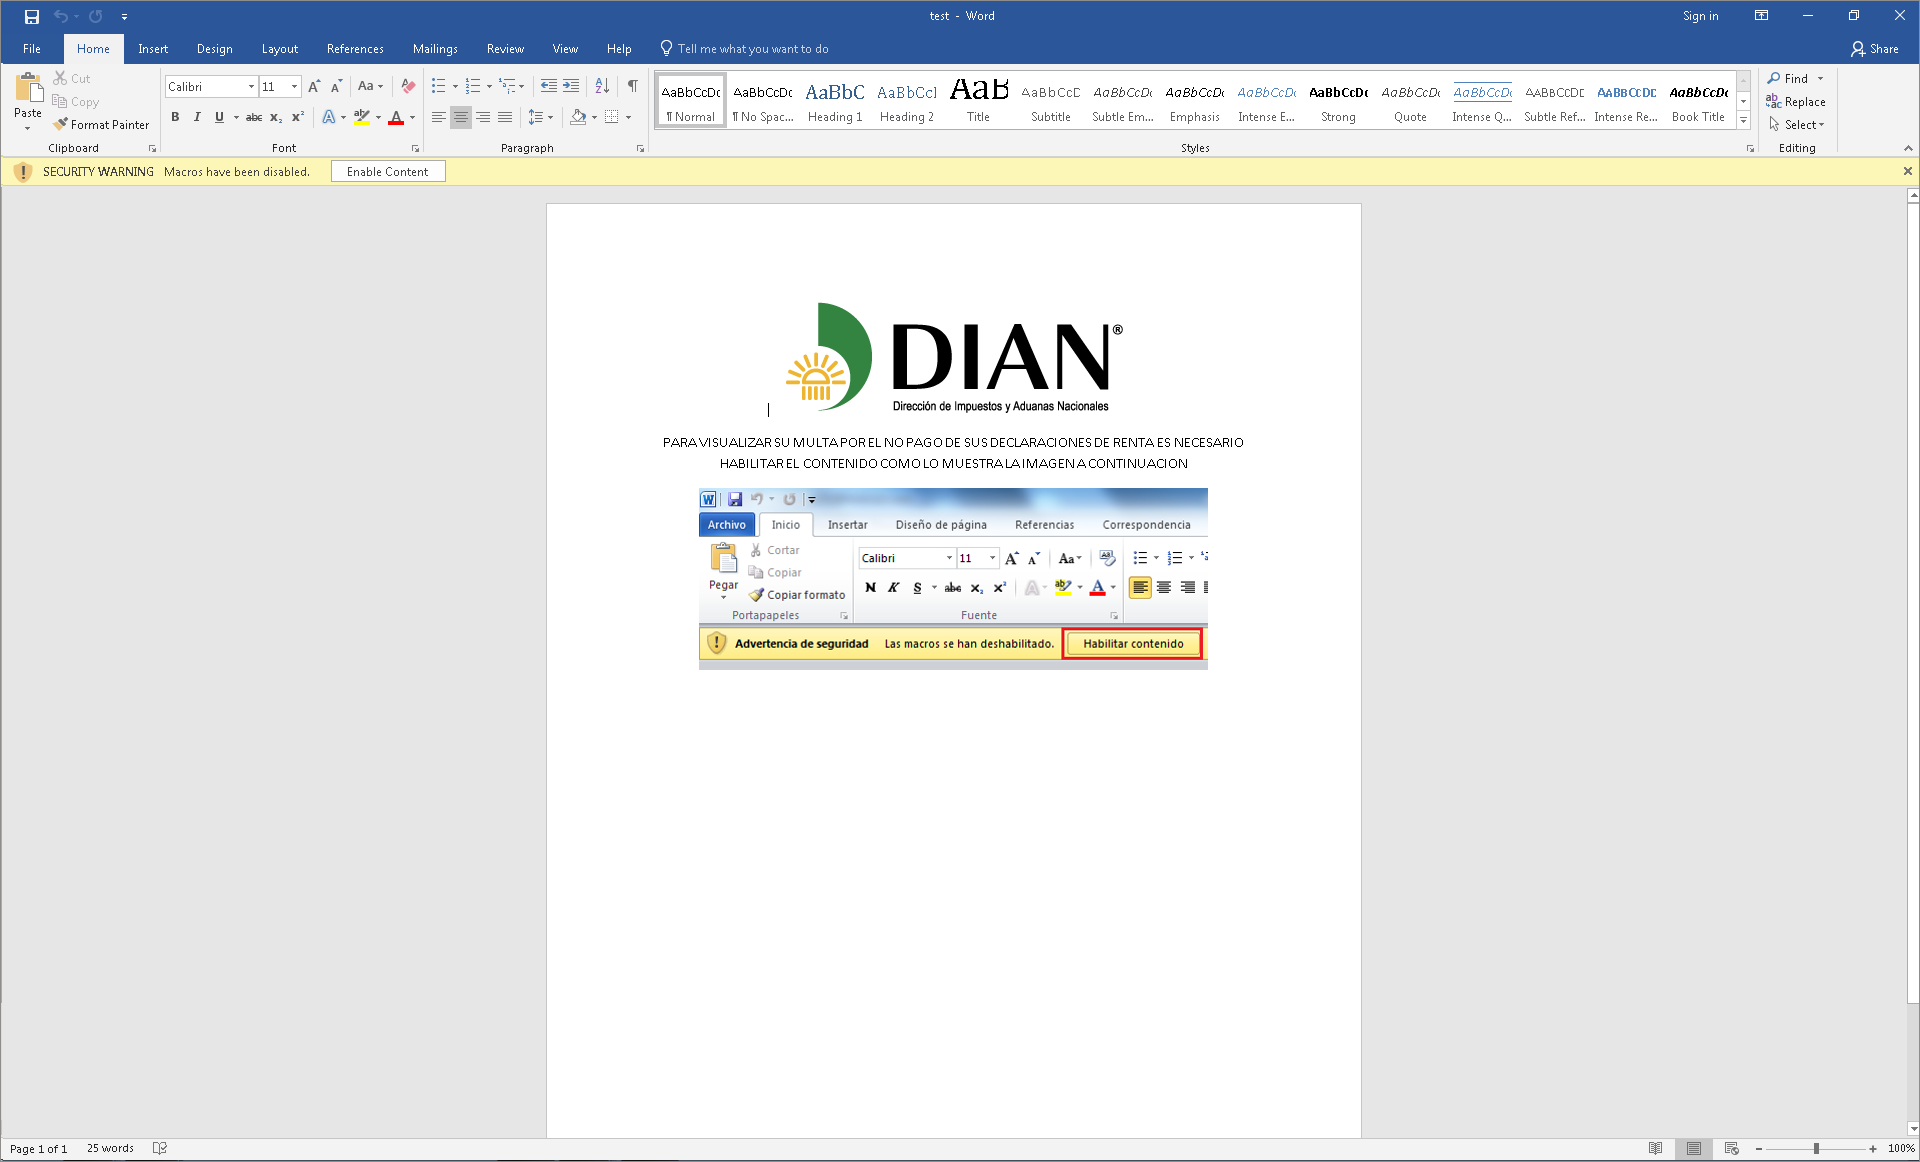Open the References ribbon tab
Screen dimensions: 1920x1162
click(355, 48)
